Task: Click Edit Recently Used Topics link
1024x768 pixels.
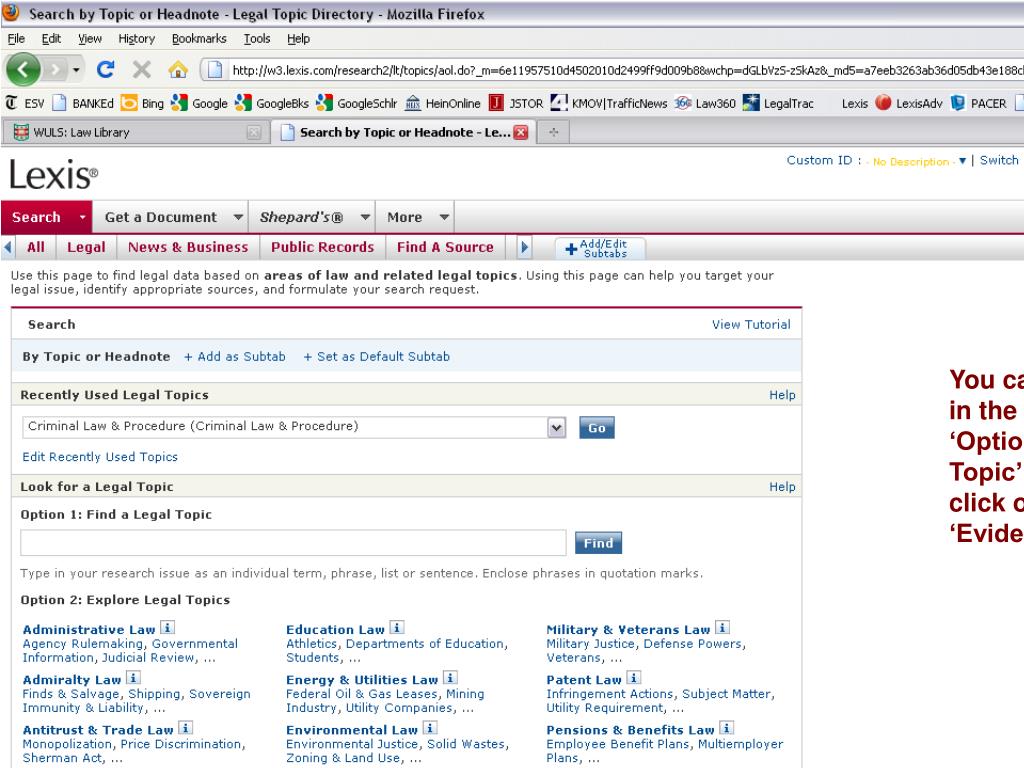Action: 100,457
